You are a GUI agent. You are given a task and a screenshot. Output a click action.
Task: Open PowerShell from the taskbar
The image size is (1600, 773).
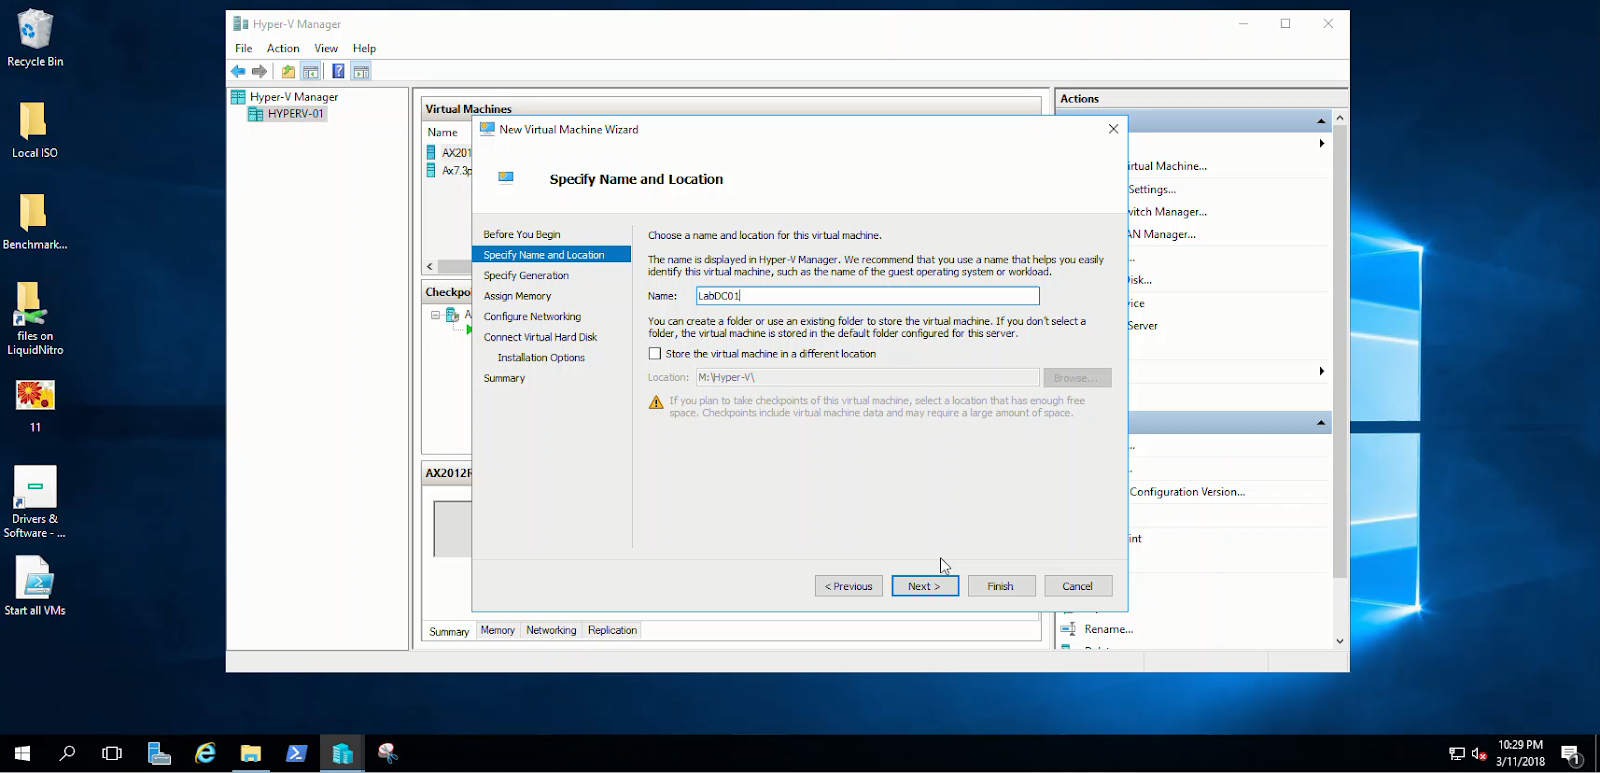[x=296, y=753]
